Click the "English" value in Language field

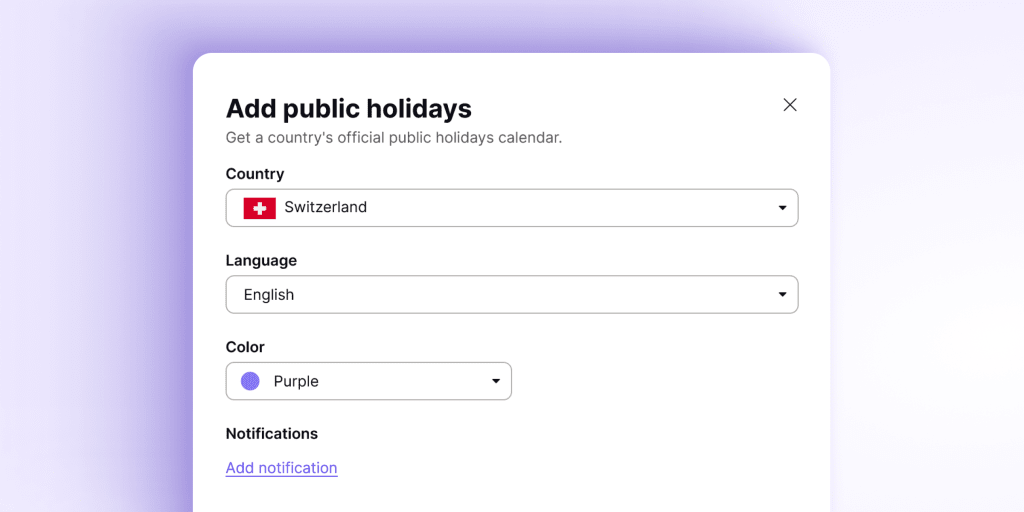tap(269, 295)
